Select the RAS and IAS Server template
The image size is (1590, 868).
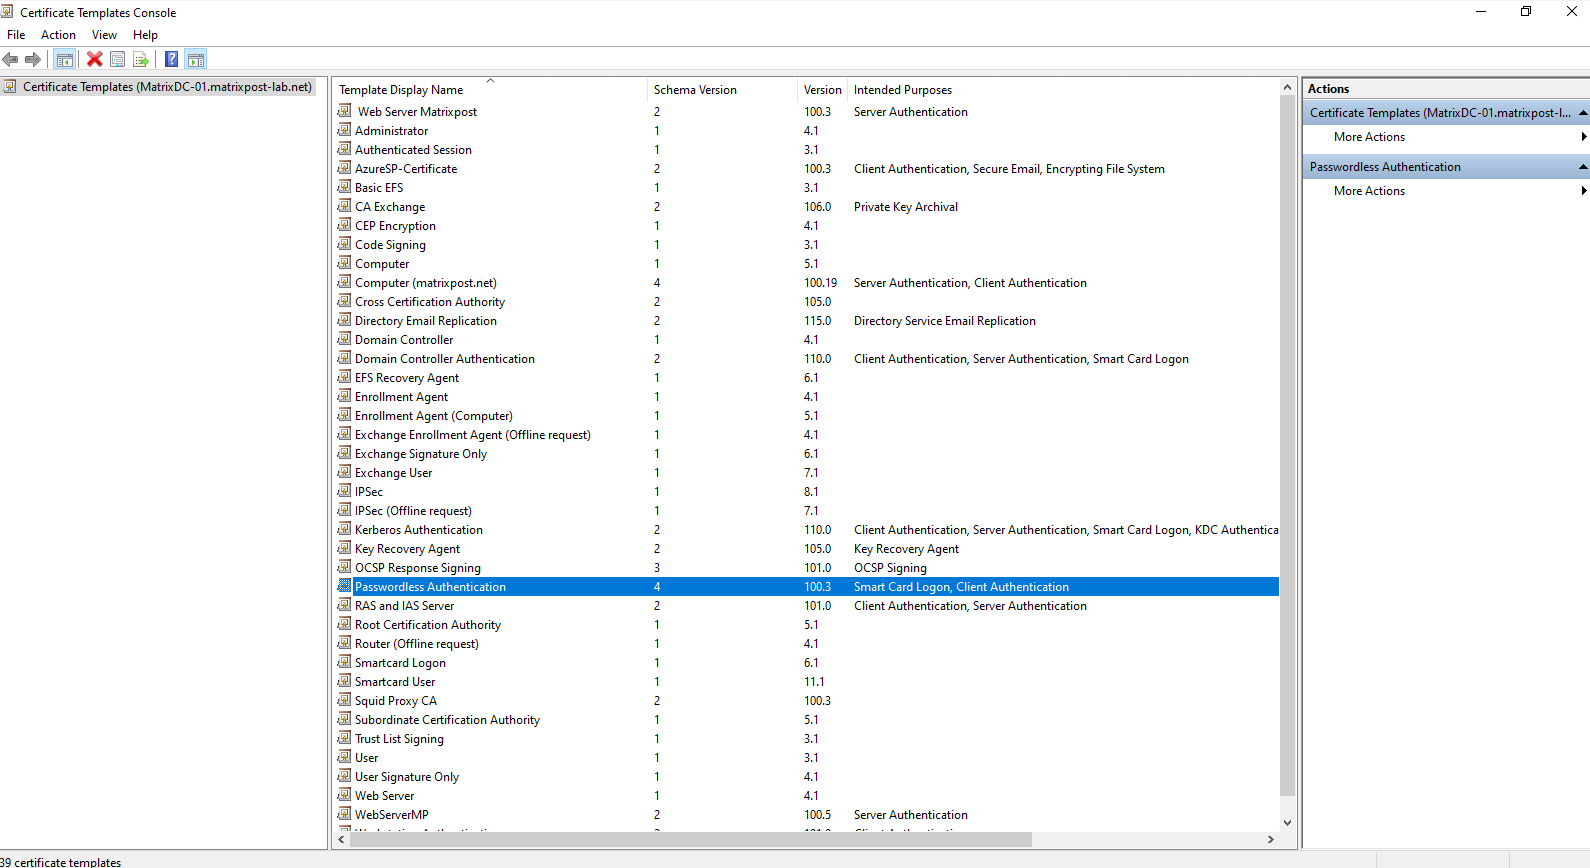coord(405,606)
